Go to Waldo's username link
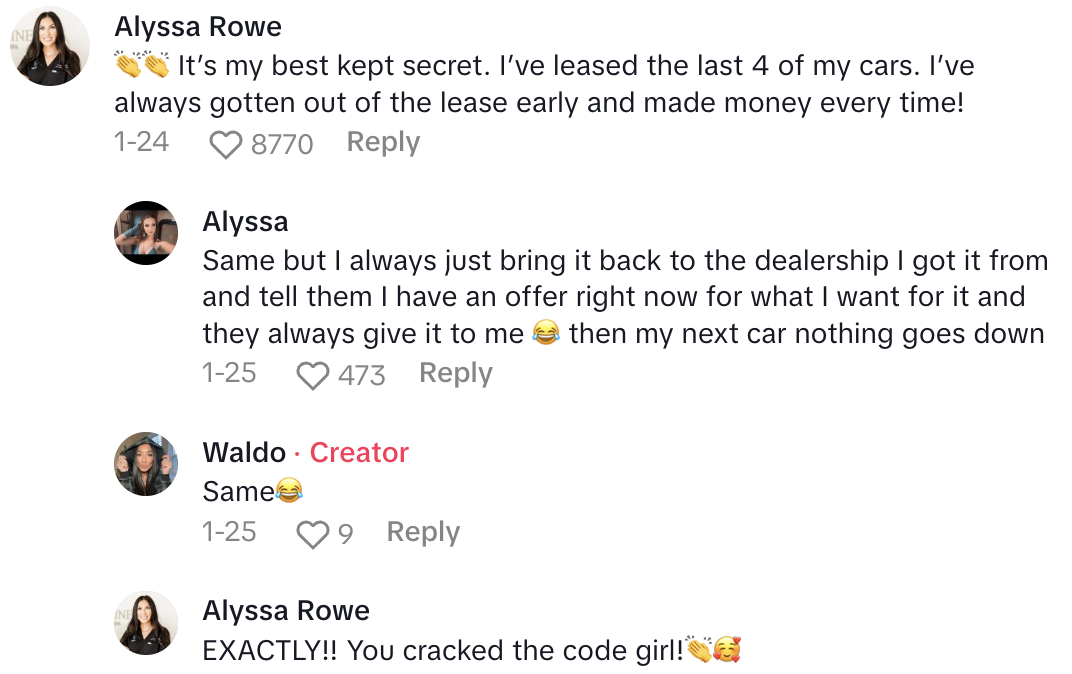 (244, 452)
